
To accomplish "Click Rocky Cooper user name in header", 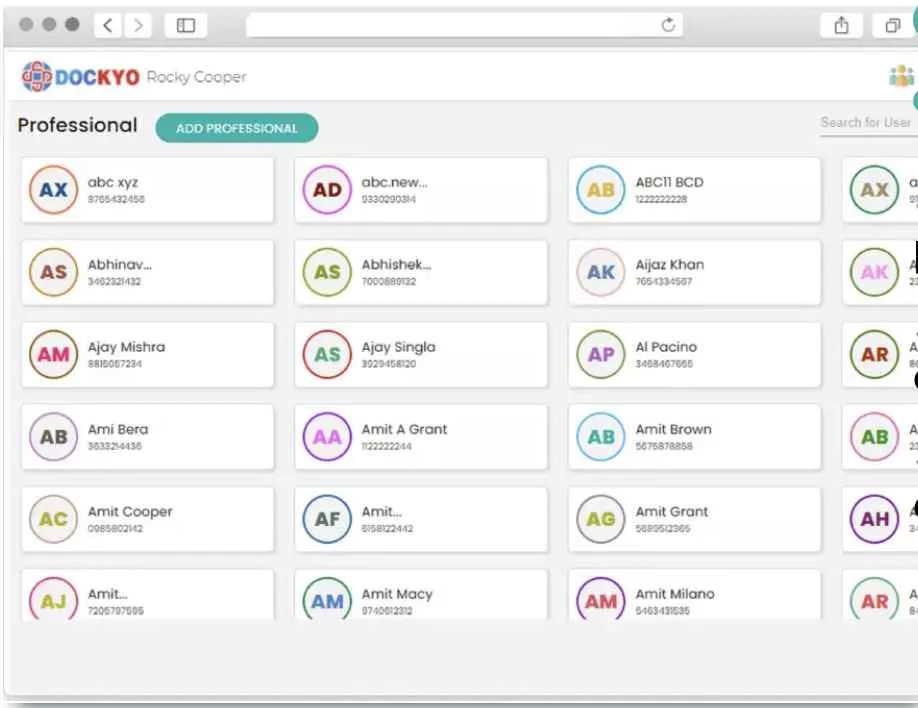I will click(196, 77).
